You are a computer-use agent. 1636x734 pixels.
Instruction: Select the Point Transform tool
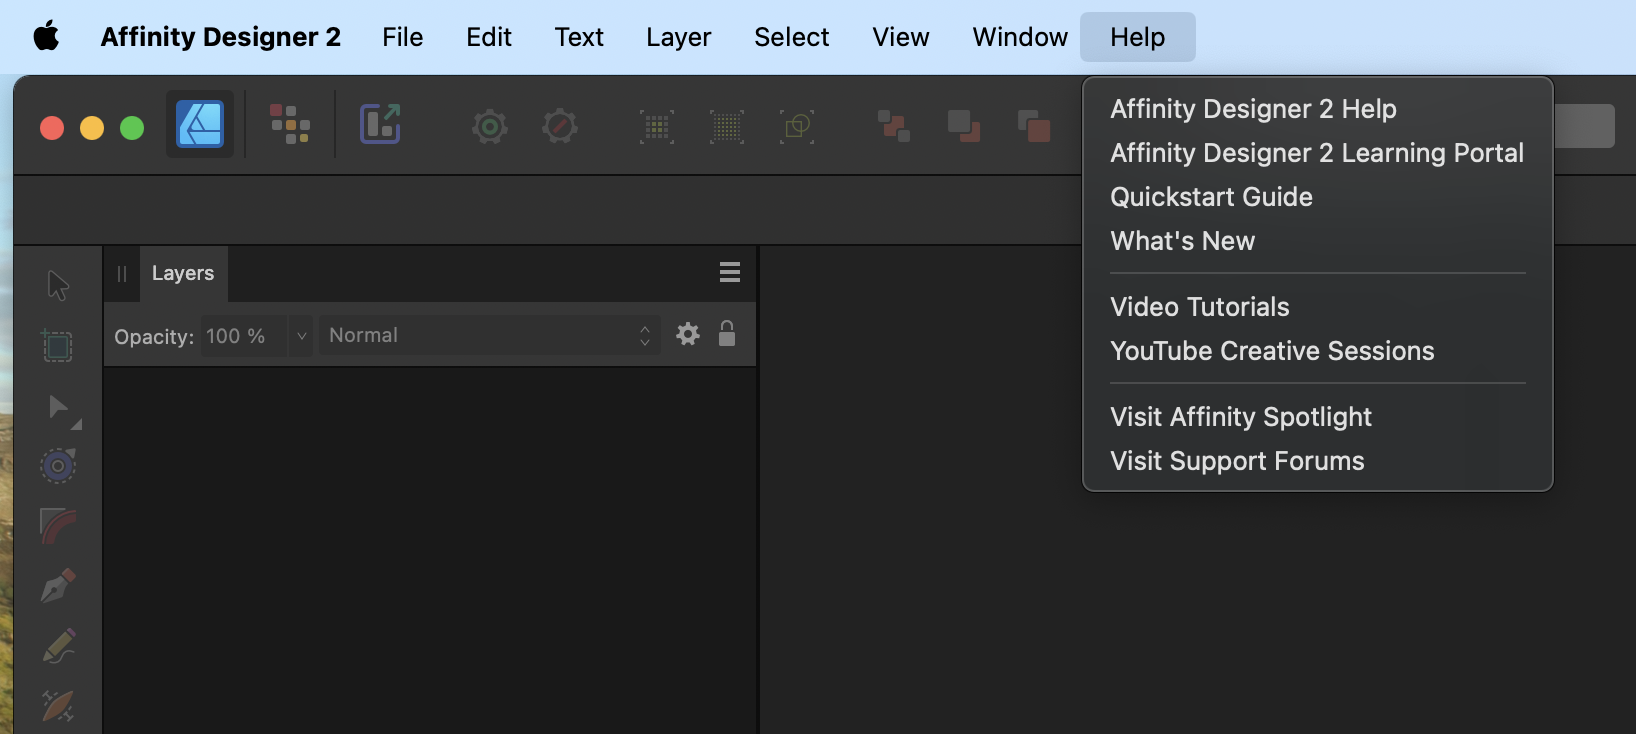[x=58, y=466]
